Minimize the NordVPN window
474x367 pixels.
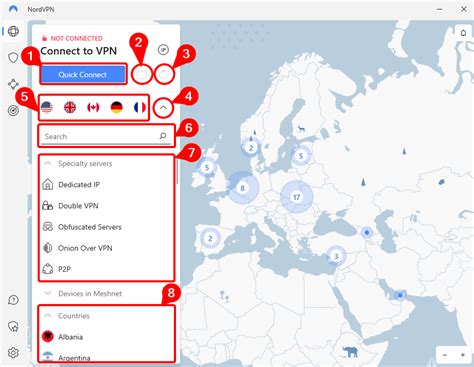[x=440, y=9]
